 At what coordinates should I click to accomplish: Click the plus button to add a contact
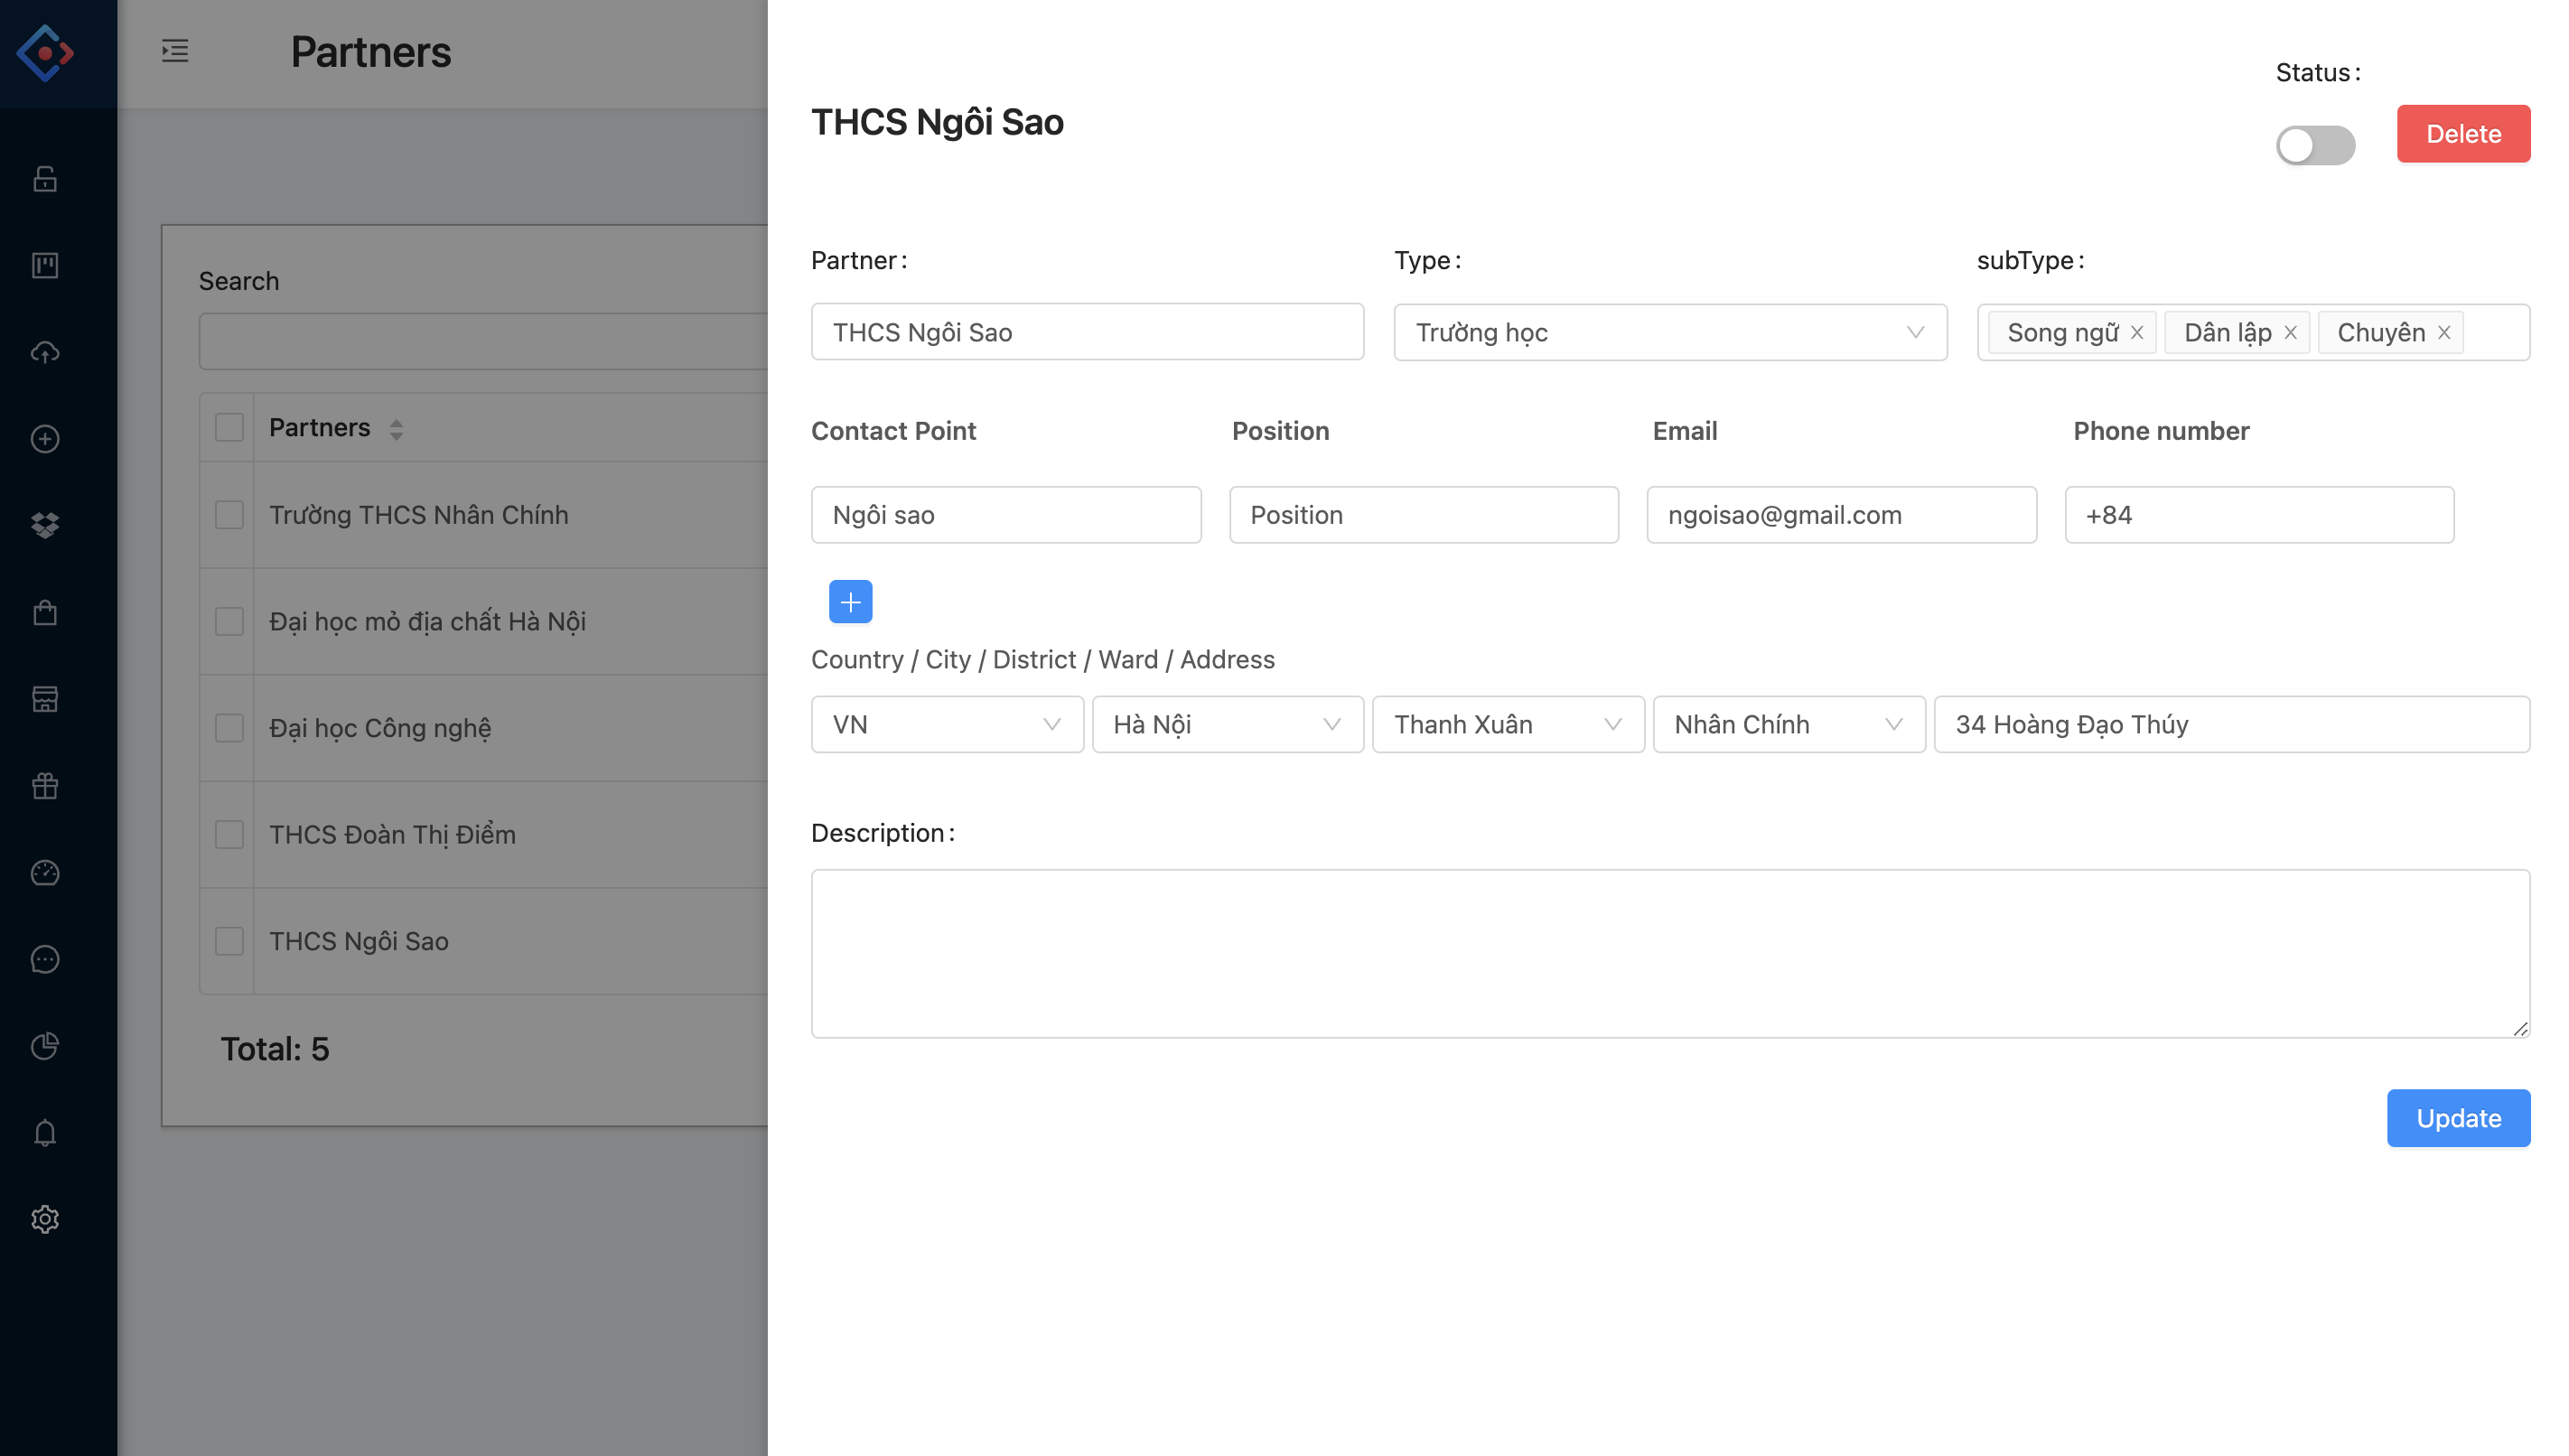(850, 602)
